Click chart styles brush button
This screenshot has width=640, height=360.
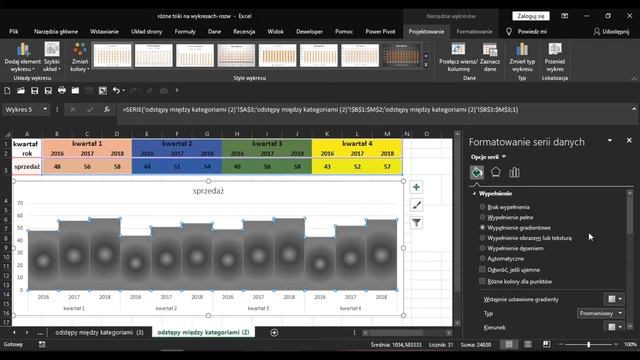pos(416,205)
